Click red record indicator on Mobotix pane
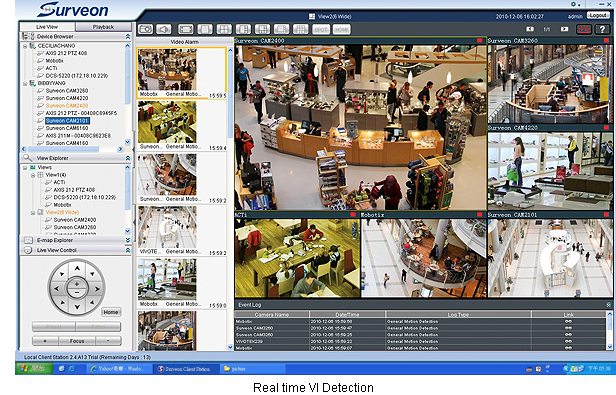 tap(479, 215)
